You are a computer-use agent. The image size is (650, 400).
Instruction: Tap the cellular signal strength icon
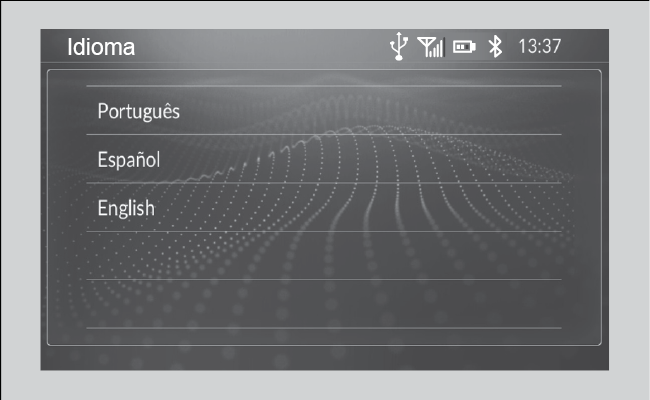point(431,46)
